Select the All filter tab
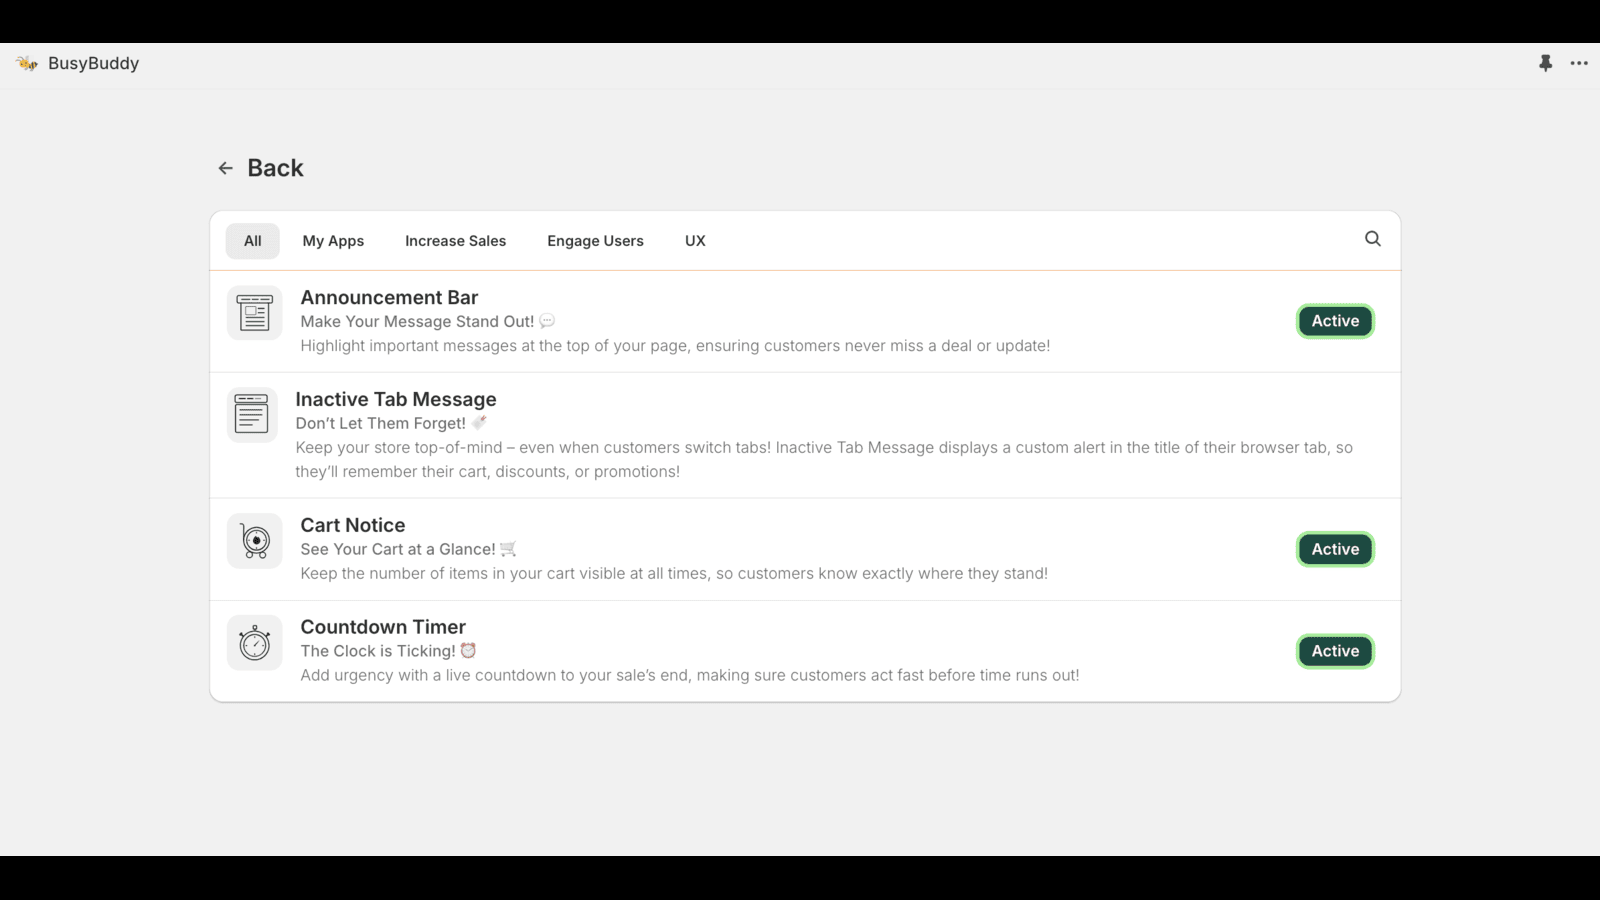 click(x=252, y=240)
